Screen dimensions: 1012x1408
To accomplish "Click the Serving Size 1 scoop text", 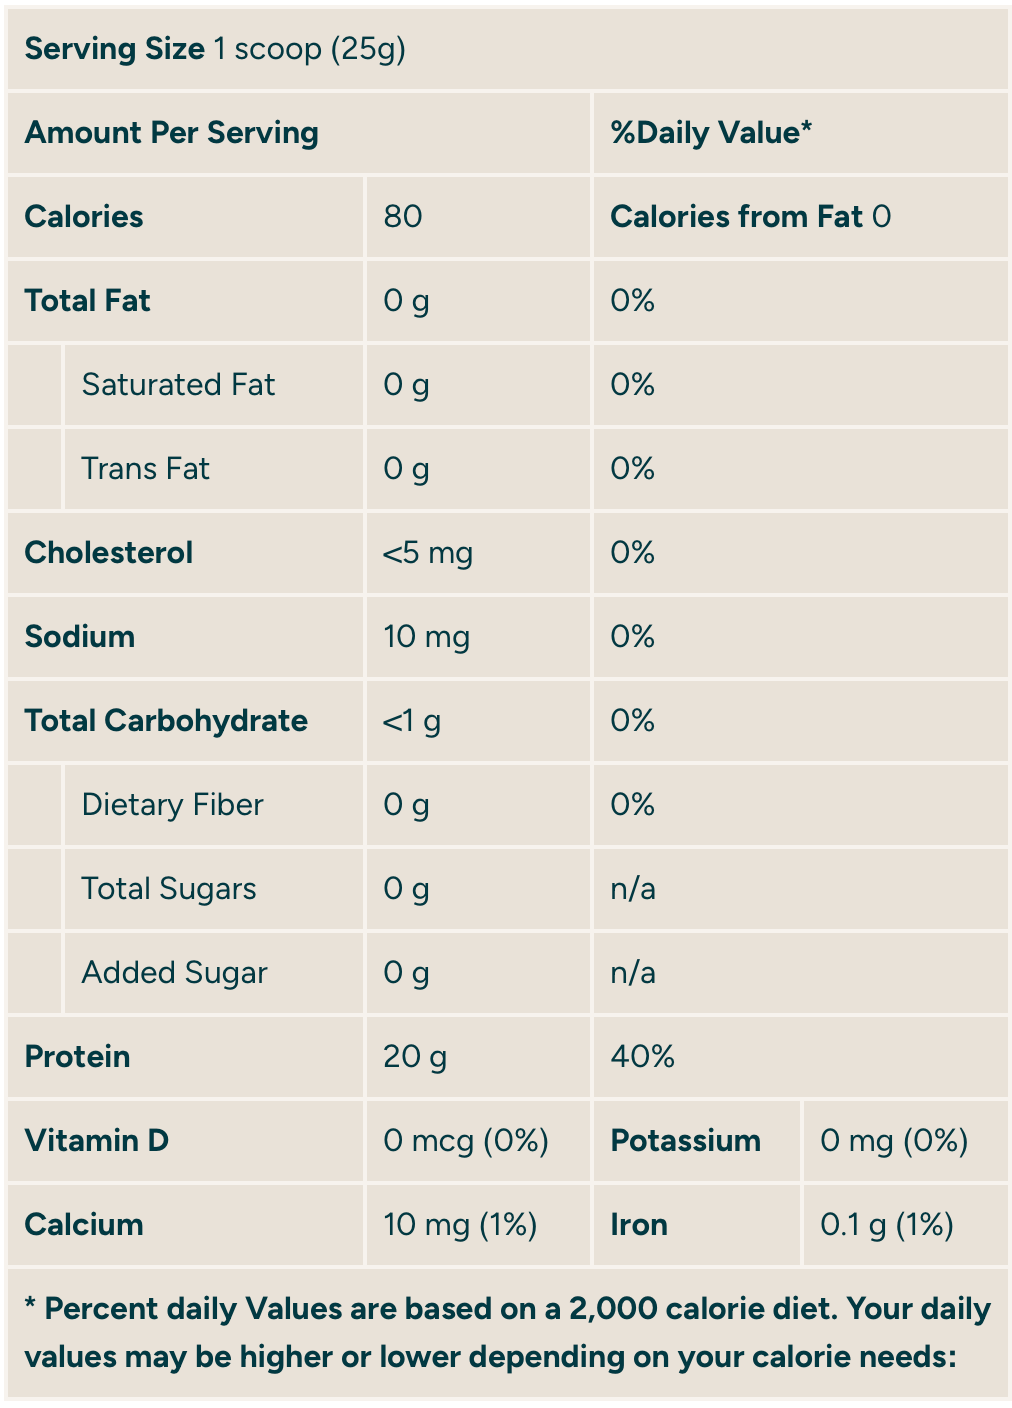I will (215, 49).
